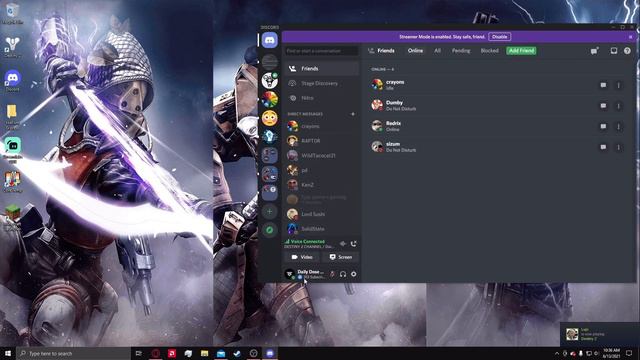Toggle deafen headphones icon
Screen dimensions: 640x360
343,274
